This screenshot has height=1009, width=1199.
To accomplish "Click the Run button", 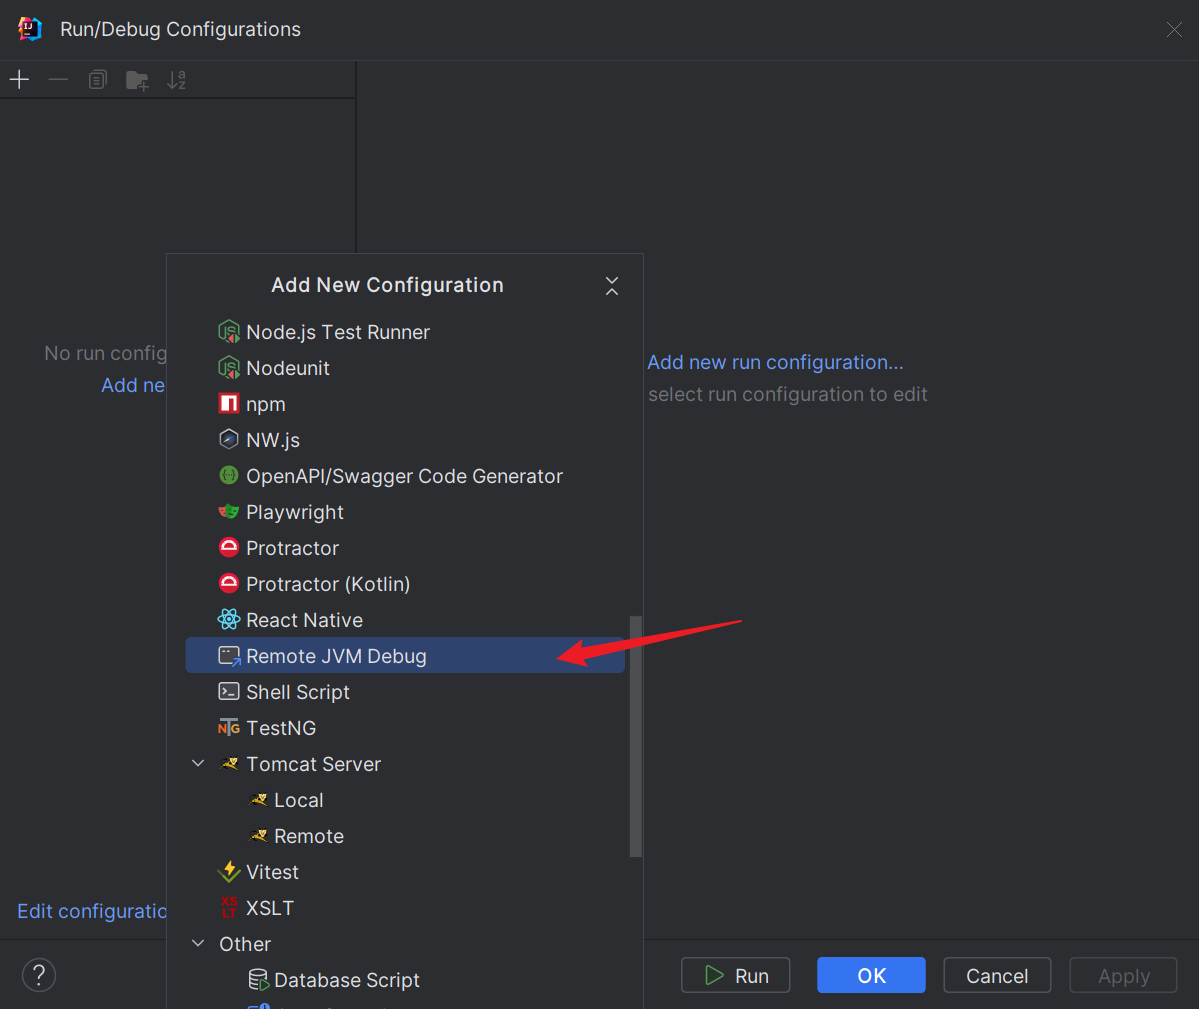I will click(736, 975).
